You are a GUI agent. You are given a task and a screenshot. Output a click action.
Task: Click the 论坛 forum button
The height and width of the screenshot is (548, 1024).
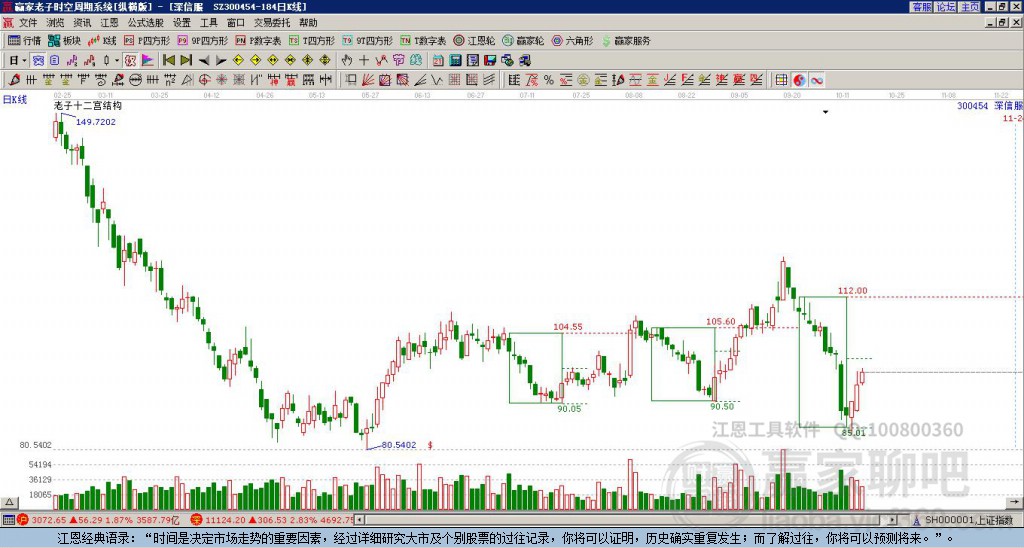tap(946, 7)
